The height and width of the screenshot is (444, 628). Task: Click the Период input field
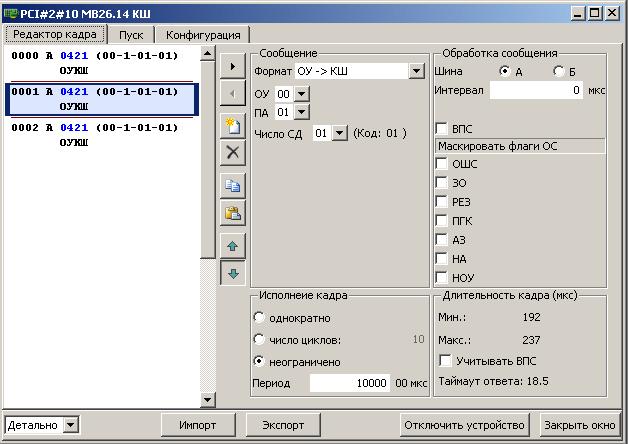pos(350,383)
